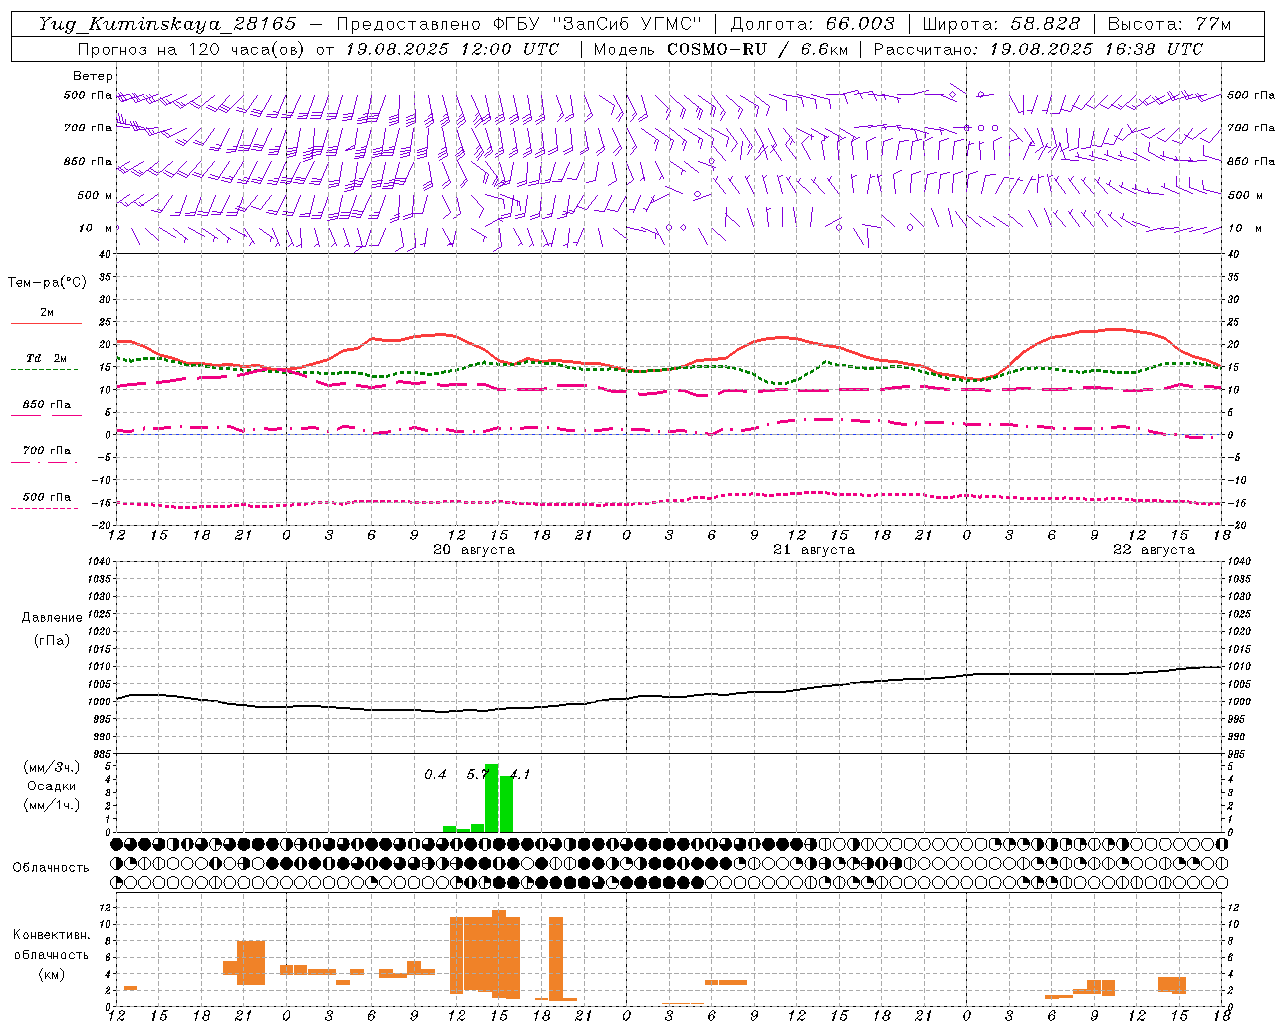The width and height of the screenshot is (1280, 1024).
Task: Click the red 2м temperature legend line
Action: tap(46, 323)
